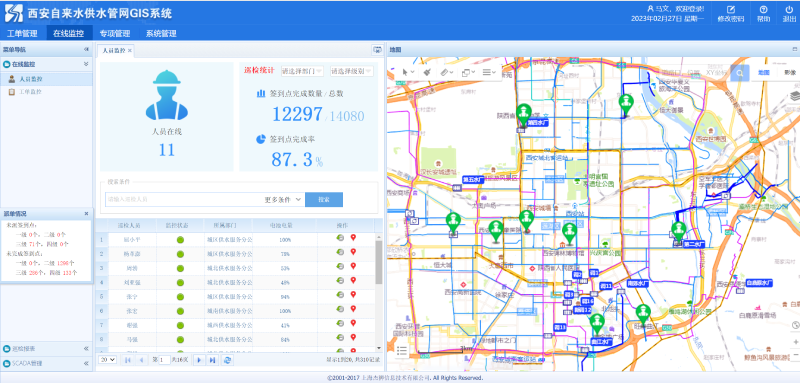Open the map list lines tool
Viewport: 800px width, 383px height.
pos(486,72)
